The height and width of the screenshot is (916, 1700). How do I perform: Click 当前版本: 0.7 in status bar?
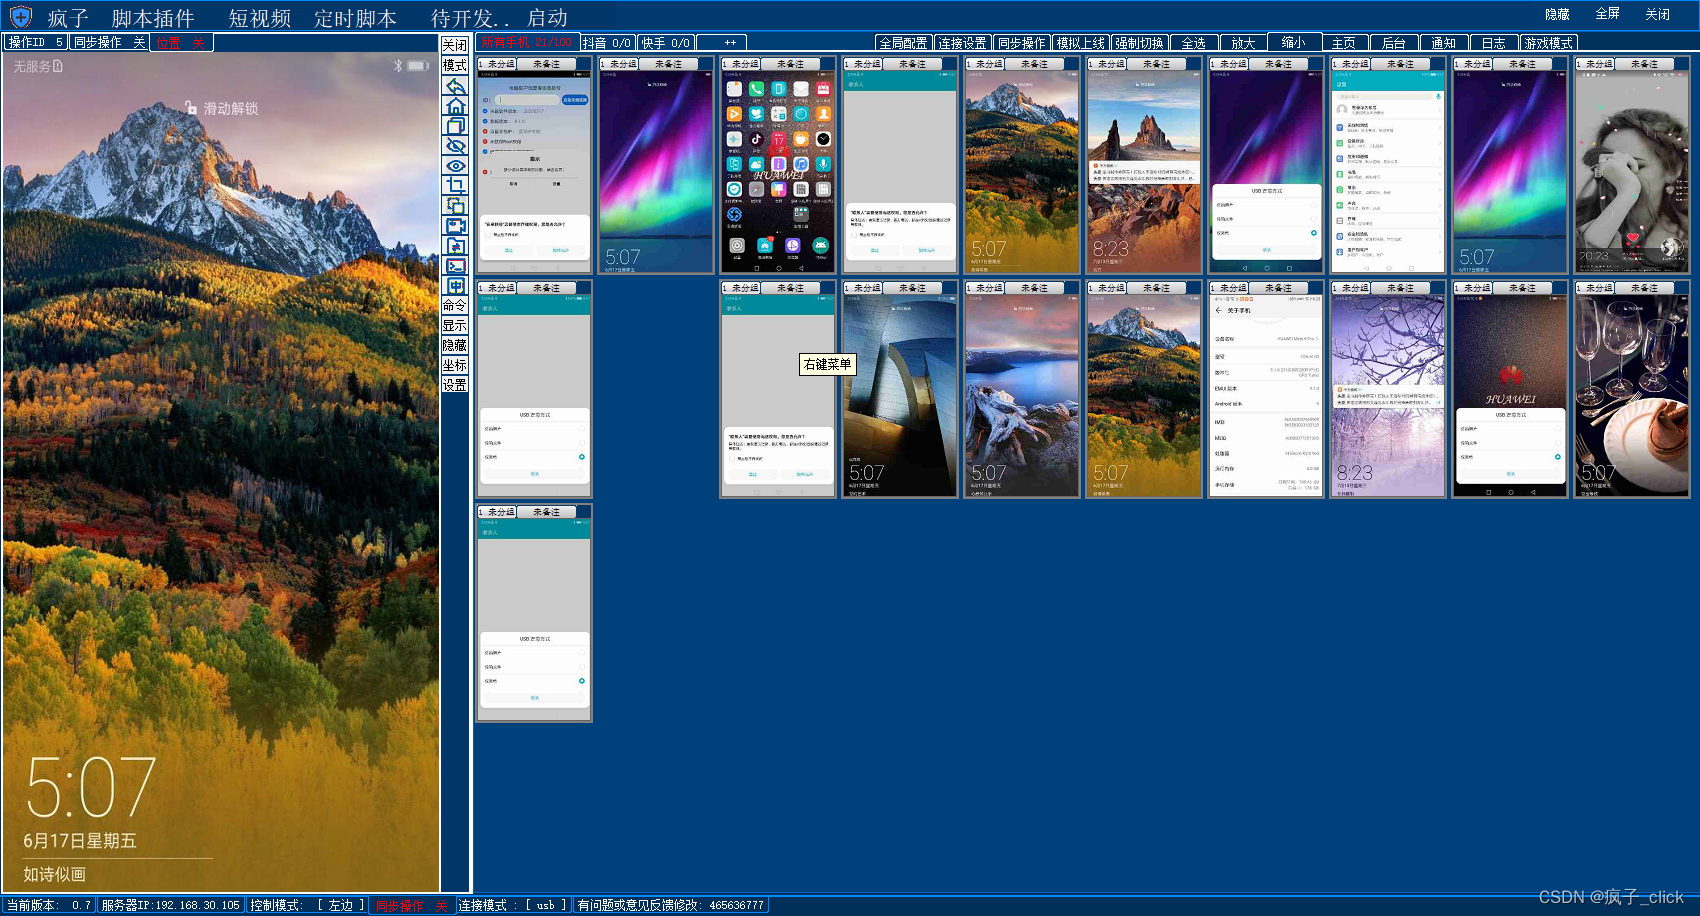point(49,905)
